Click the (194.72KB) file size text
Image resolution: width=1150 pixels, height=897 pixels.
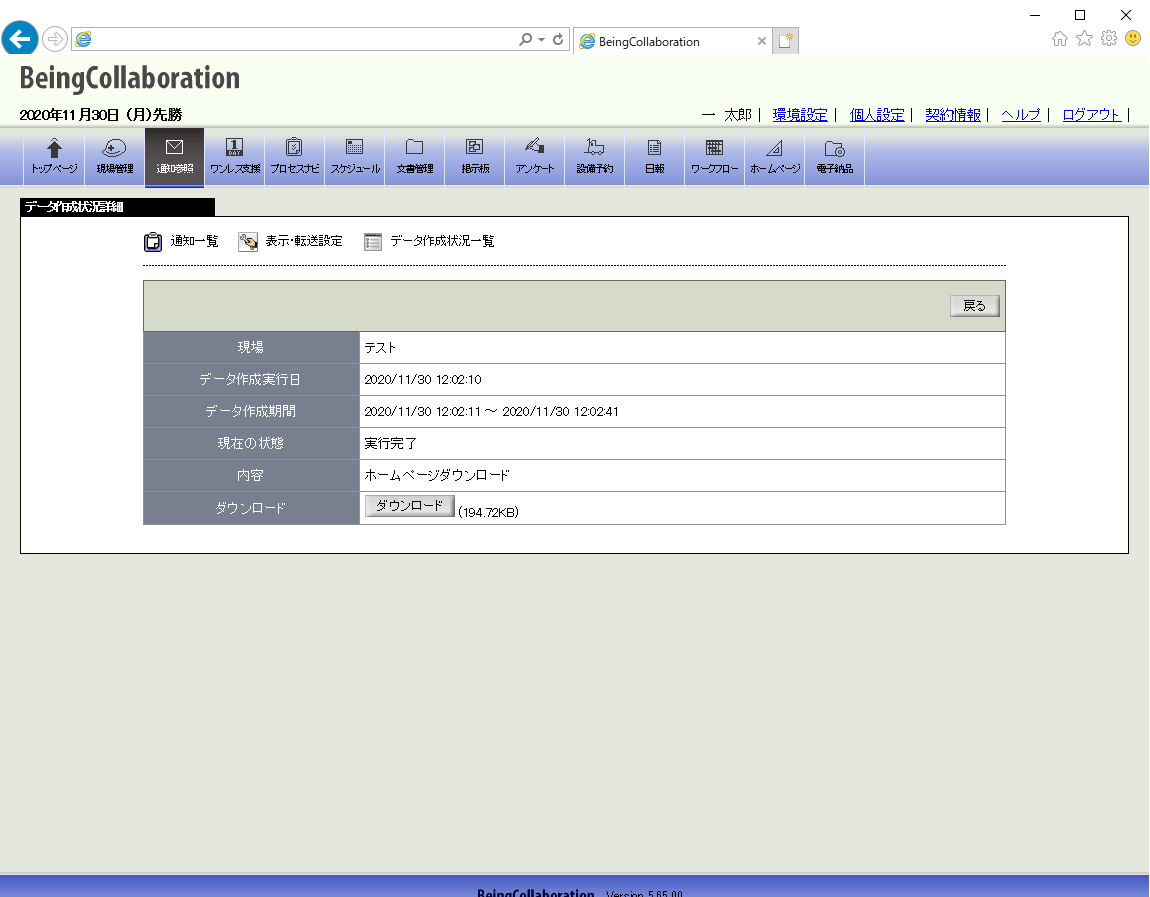488,513
